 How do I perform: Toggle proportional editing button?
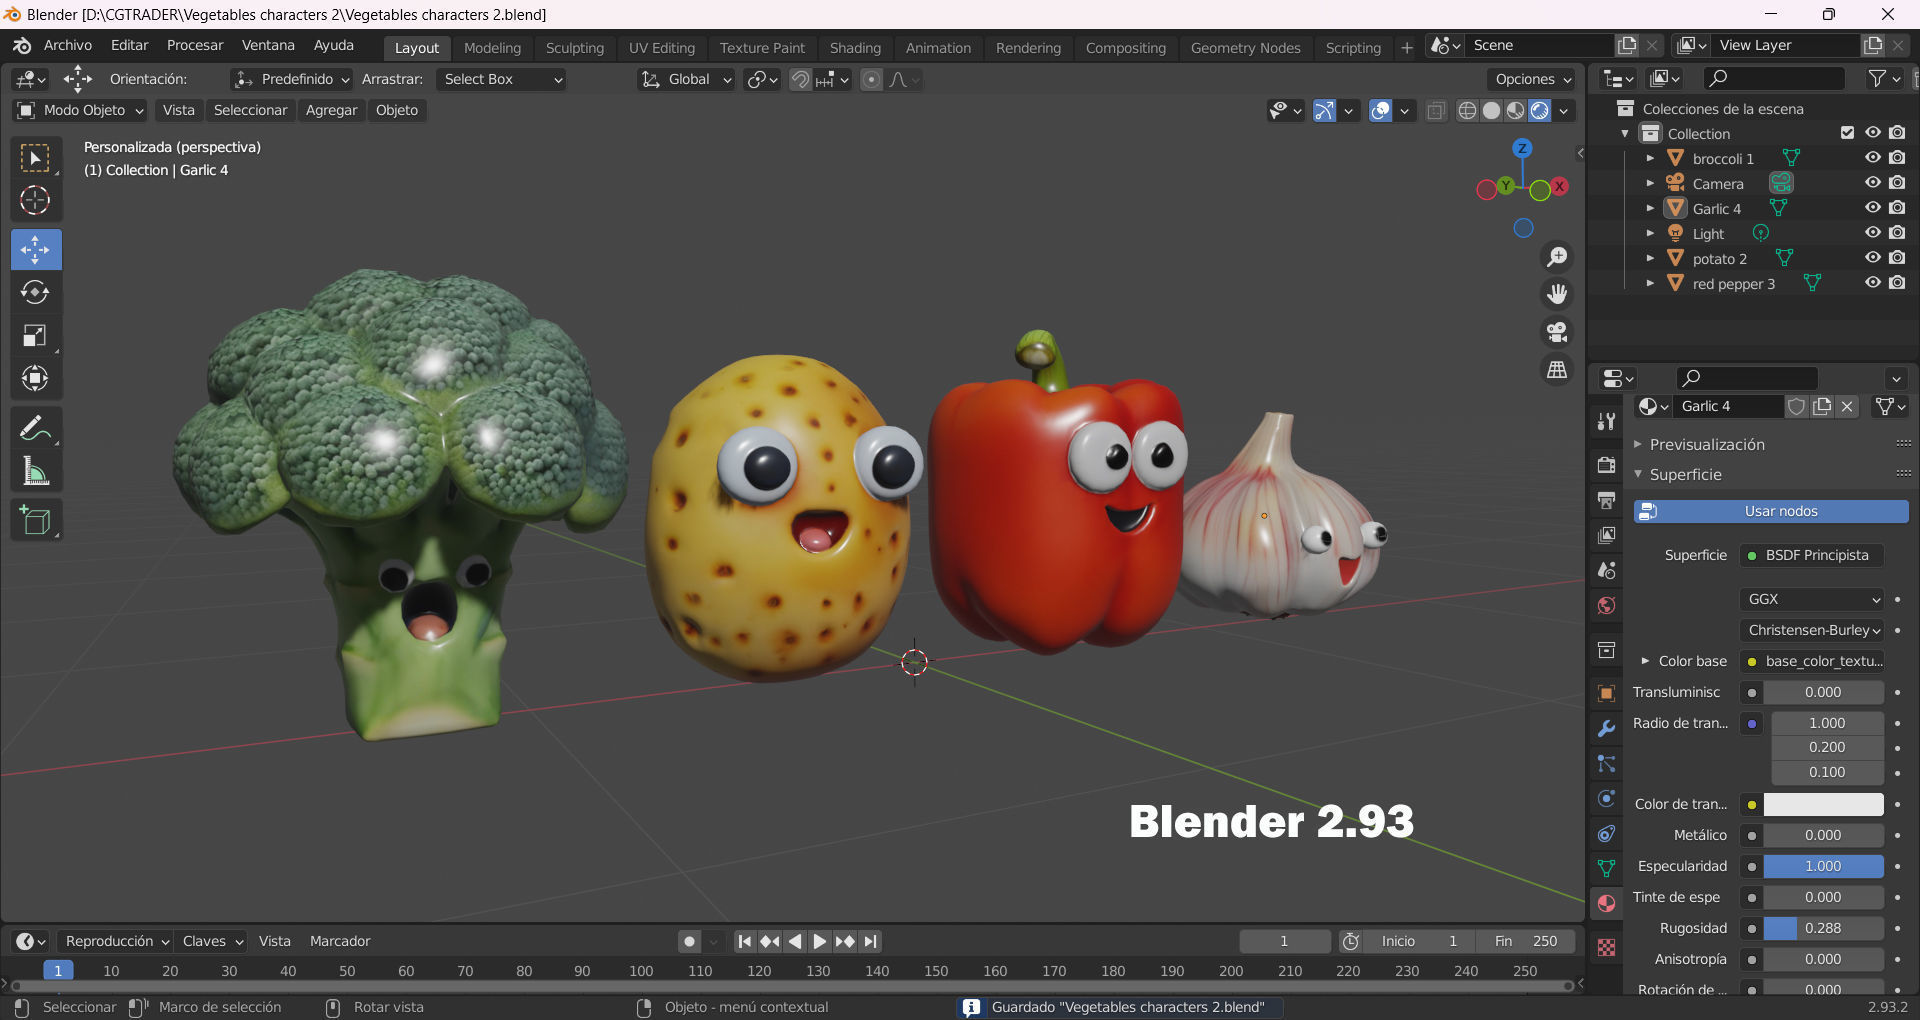click(871, 79)
